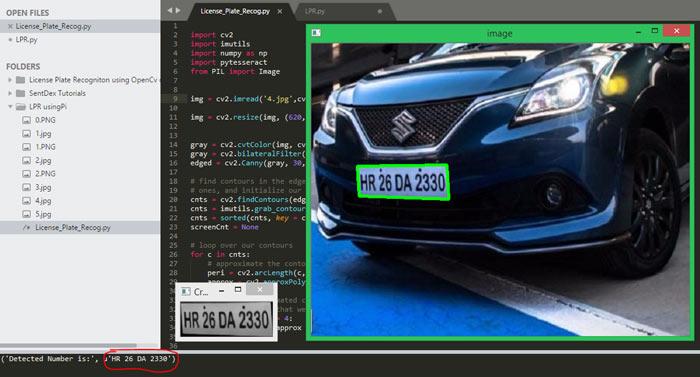
Task: Open 4.jpg file
Action: click(x=43, y=201)
